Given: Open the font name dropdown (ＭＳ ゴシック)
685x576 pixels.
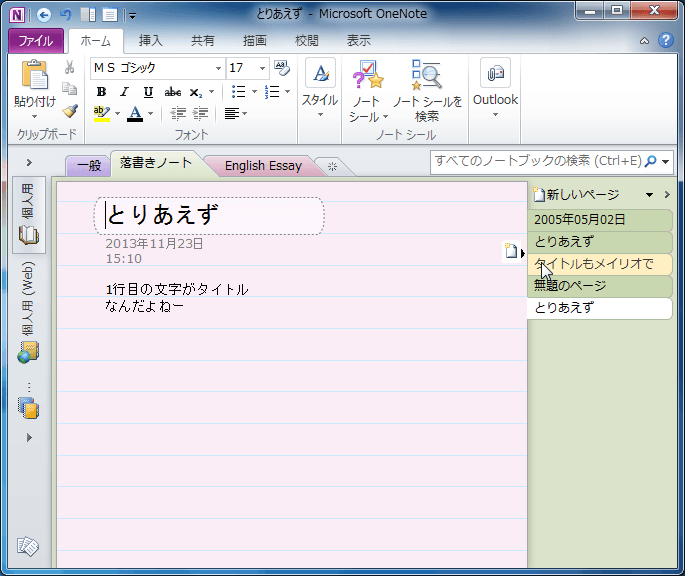Looking at the screenshot, I should (x=218, y=68).
